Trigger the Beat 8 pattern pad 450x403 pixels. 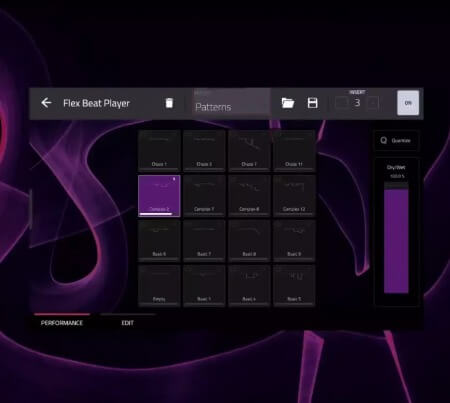point(249,241)
